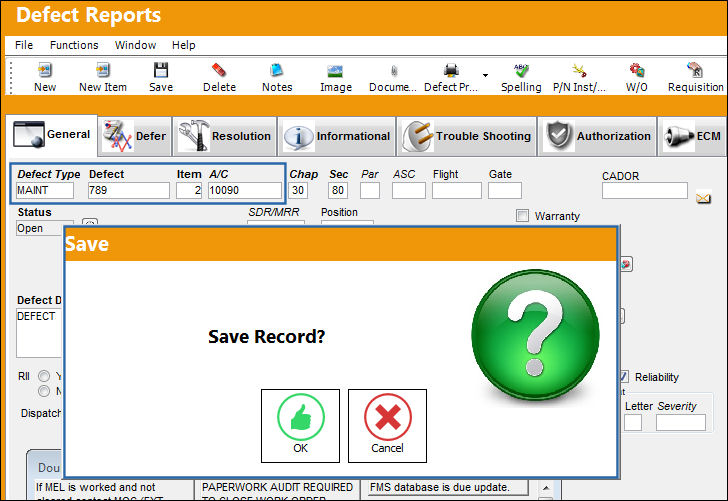Click the Sec field

(338, 190)
